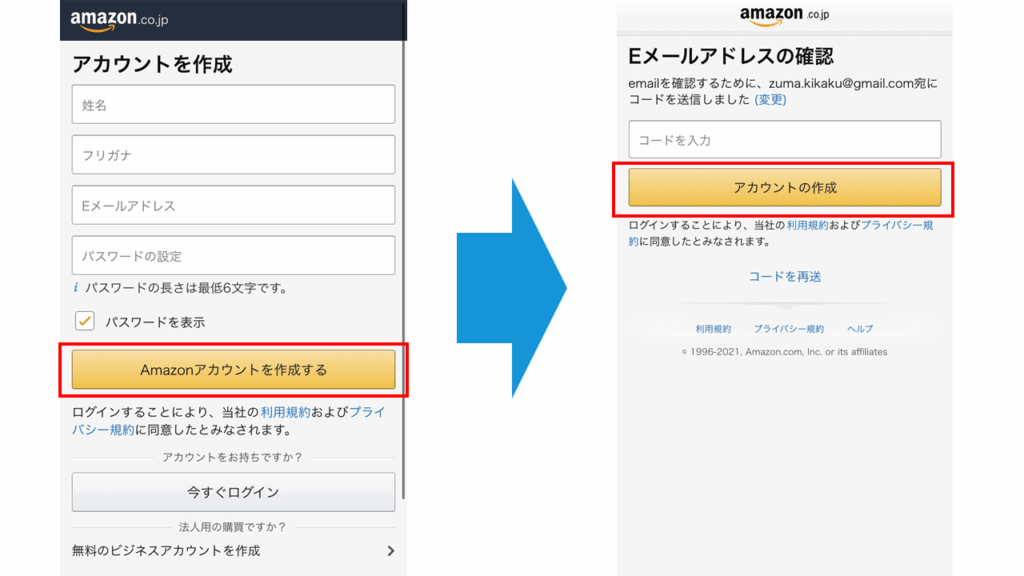Toggle the パスワードを表示 checkbox
Screen dimensions: 1024x576
point(85,321)
